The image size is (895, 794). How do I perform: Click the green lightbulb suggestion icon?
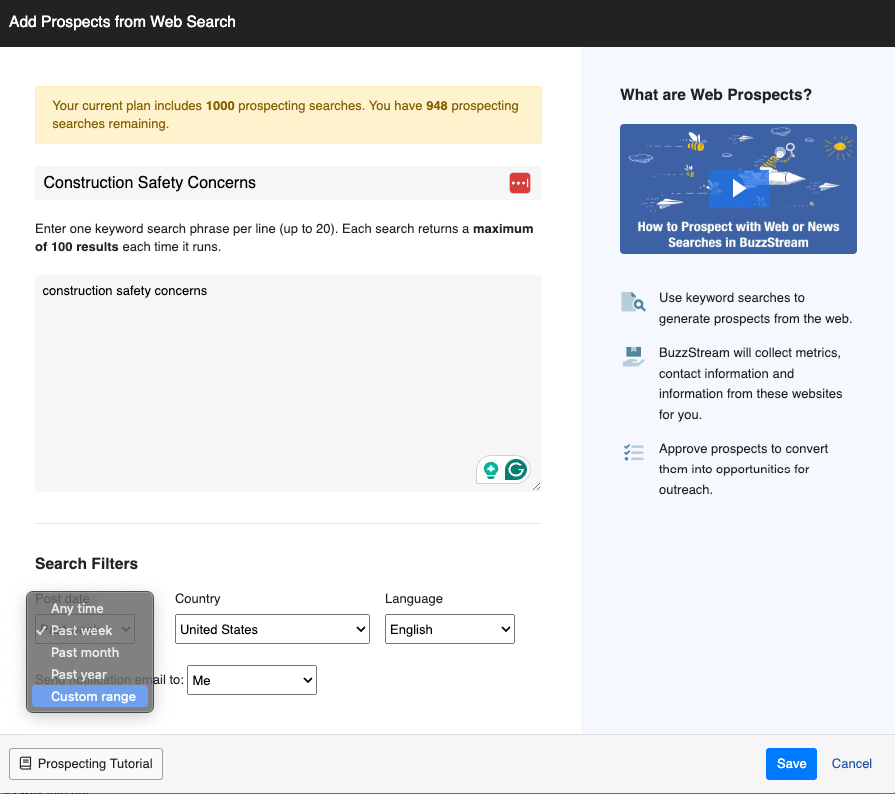(x=490, y=470)
